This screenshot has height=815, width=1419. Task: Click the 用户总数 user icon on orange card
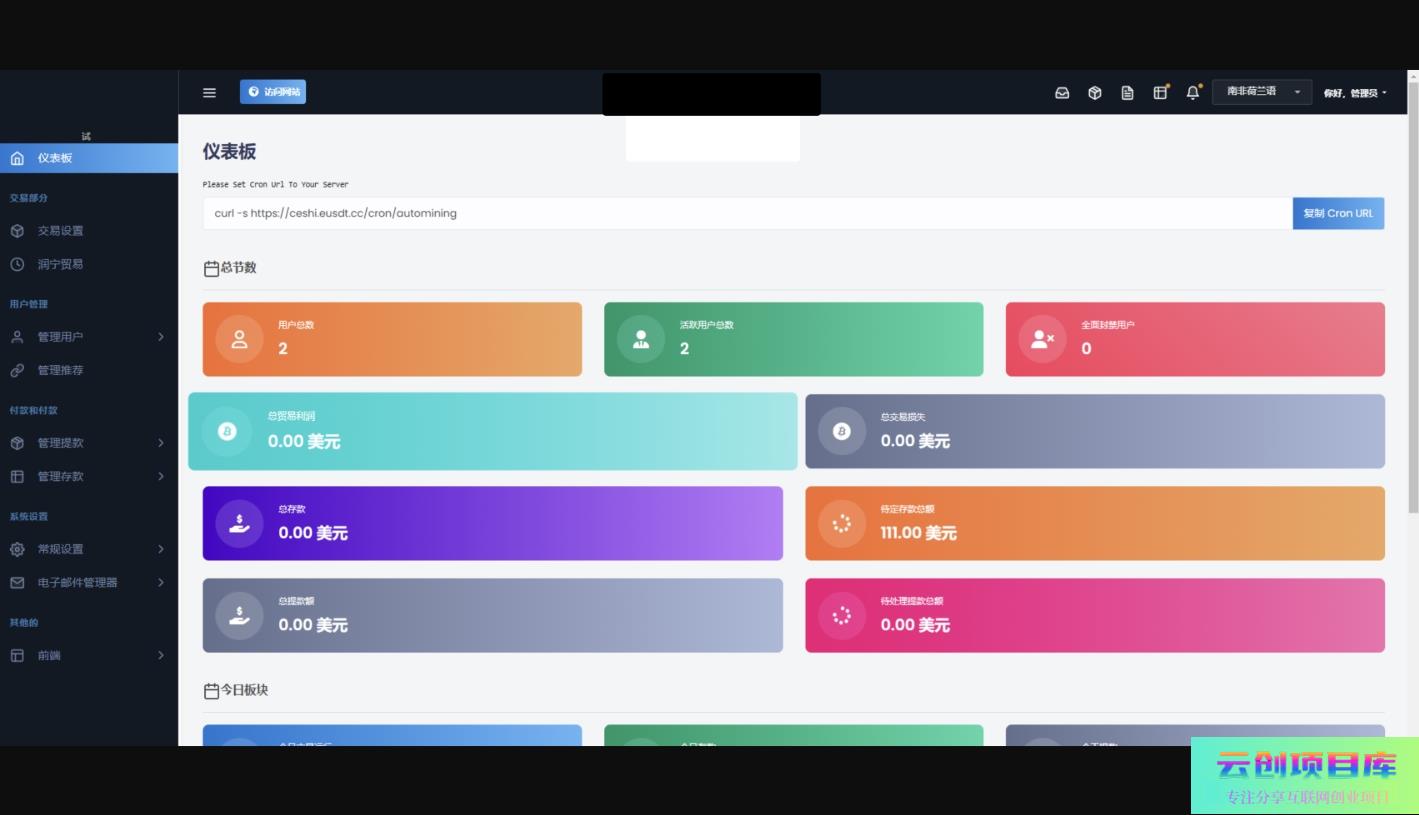[240, 339]
